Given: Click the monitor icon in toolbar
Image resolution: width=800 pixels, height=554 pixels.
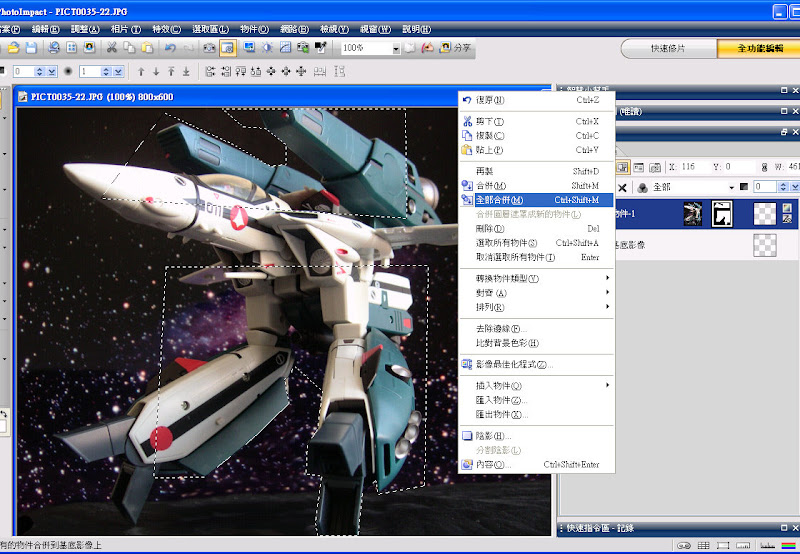Looking at the screenshot, I should tap(249, 48).
